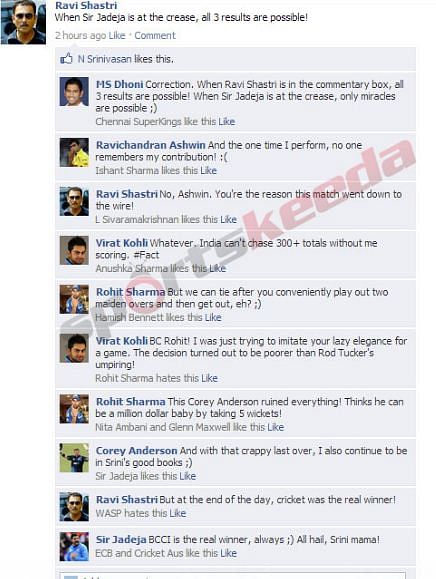Click the Comment link under the post
The width and height of the screenshot is (436, 579).
(x=155, y=35)
